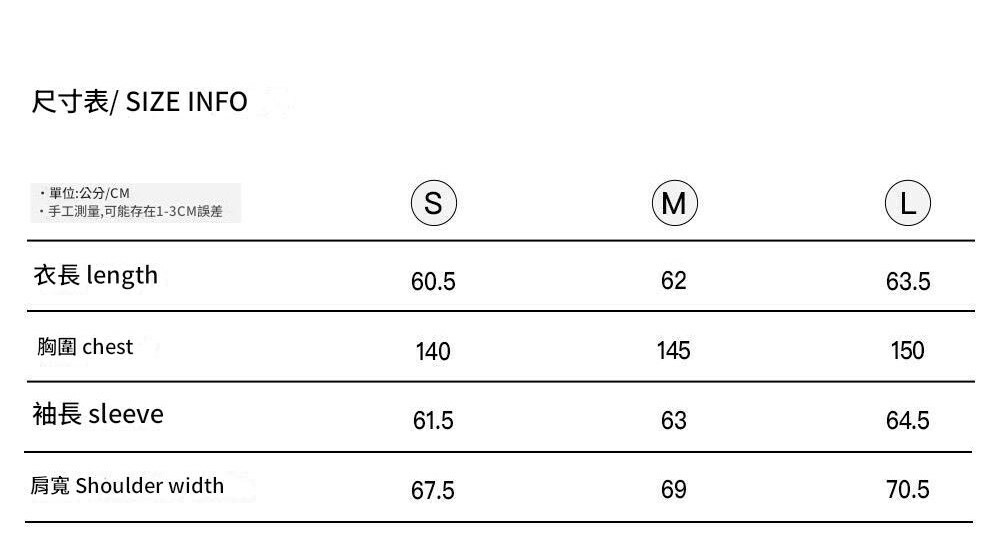Click the circled S size icon
Screen dimensions: 999x556
(x=433, y=204)
